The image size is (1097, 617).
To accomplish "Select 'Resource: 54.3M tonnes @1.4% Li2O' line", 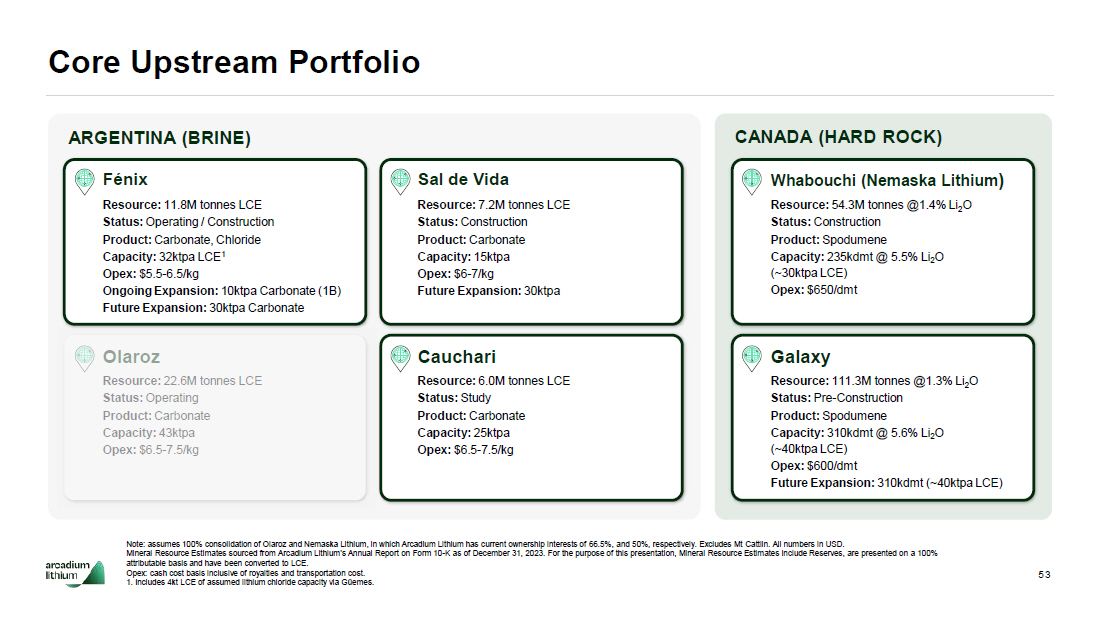I will coord(871,205).
